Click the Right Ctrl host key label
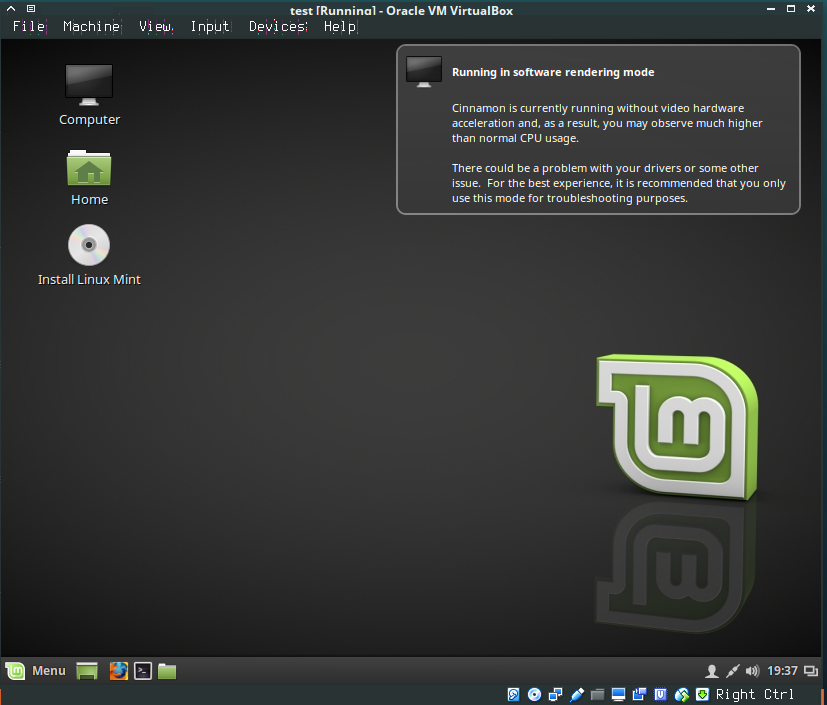Screen dimensions: 827x705 coord(755,694)
